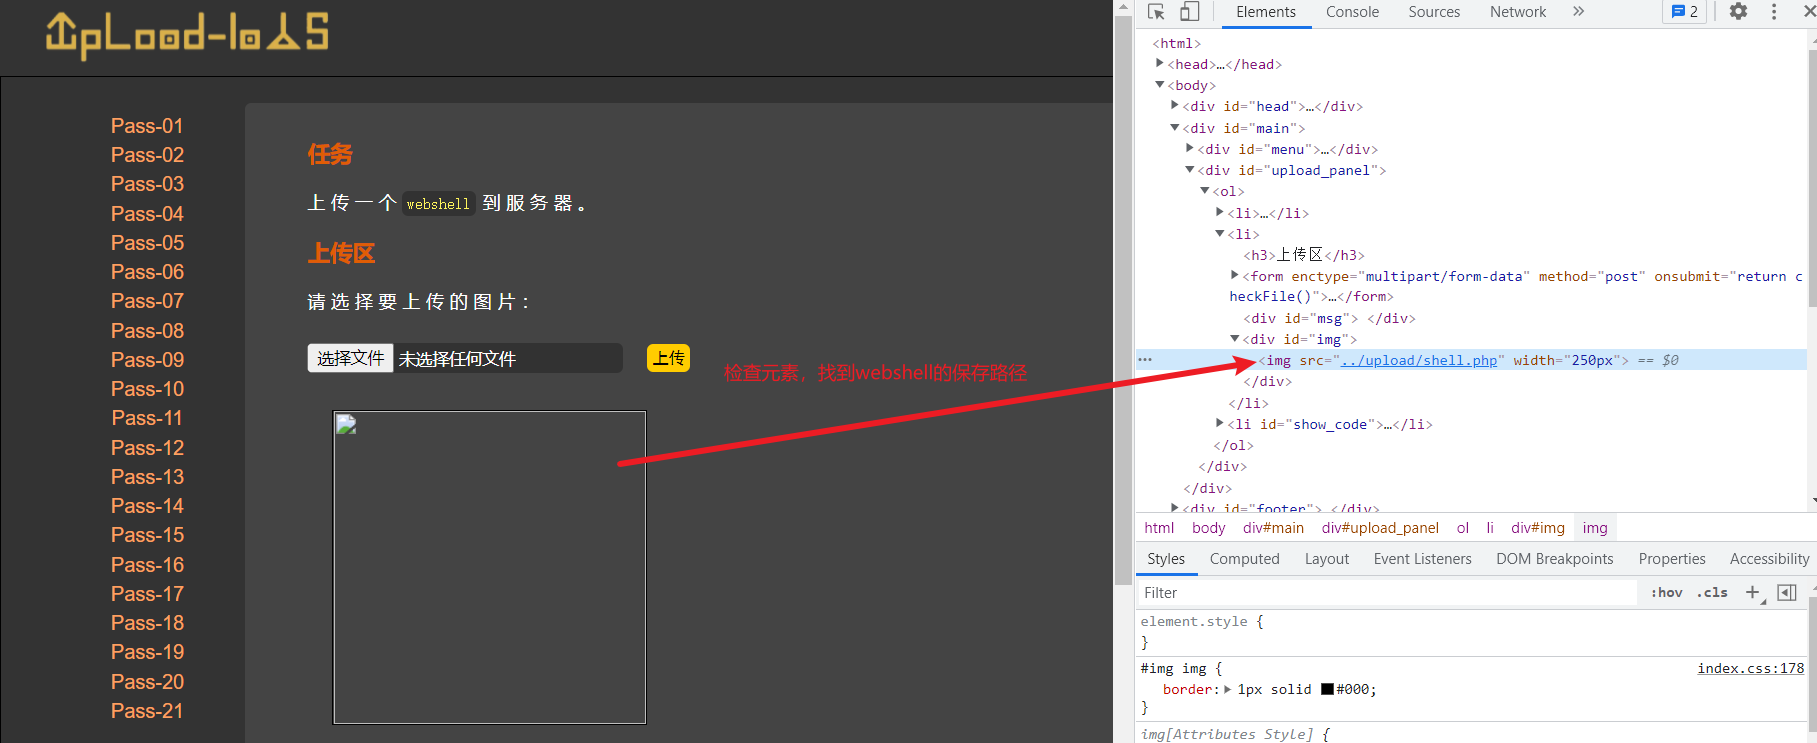Select the h3 上传区 node
This screenshot has width=1817, height=743.
[1304, 255]
